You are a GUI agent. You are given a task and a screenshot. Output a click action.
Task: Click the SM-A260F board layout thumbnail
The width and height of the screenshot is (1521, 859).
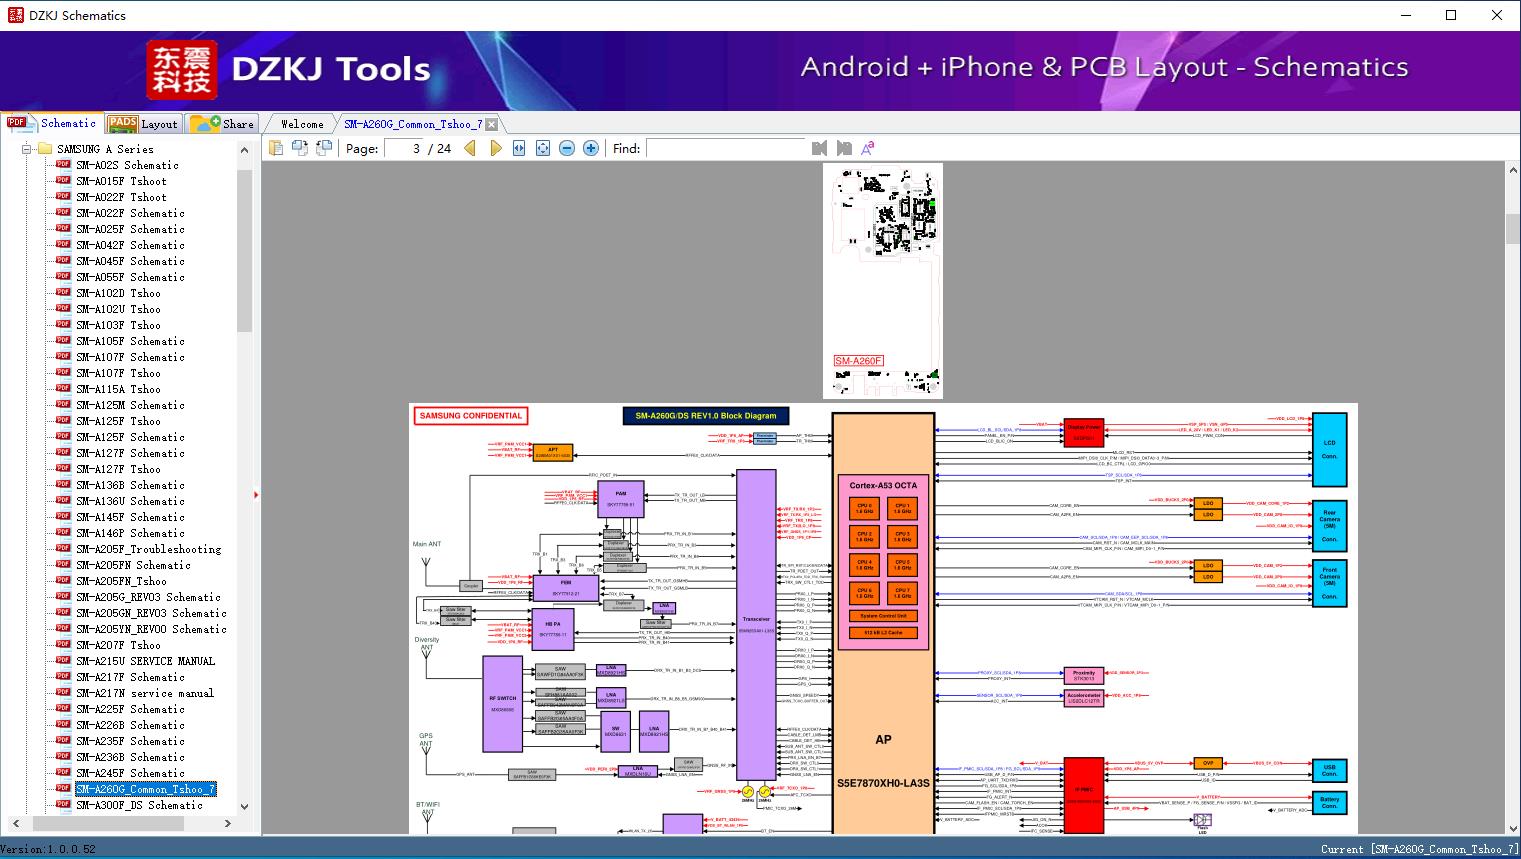(883, 281)
